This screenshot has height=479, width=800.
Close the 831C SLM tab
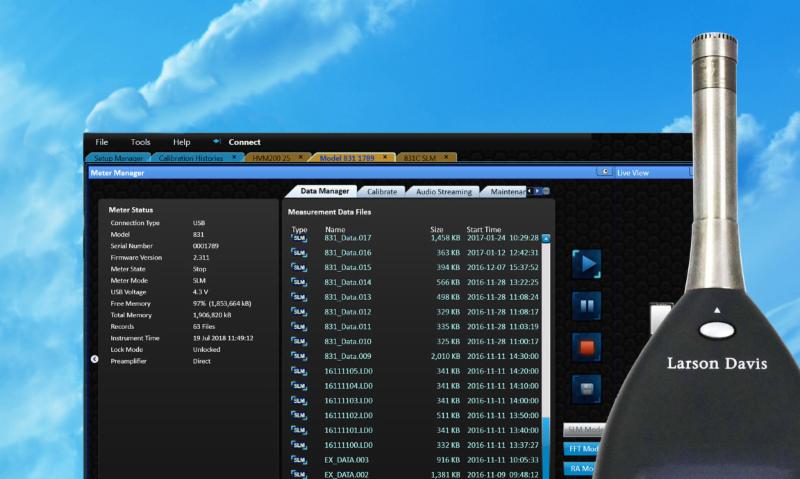tap(446, 157)
